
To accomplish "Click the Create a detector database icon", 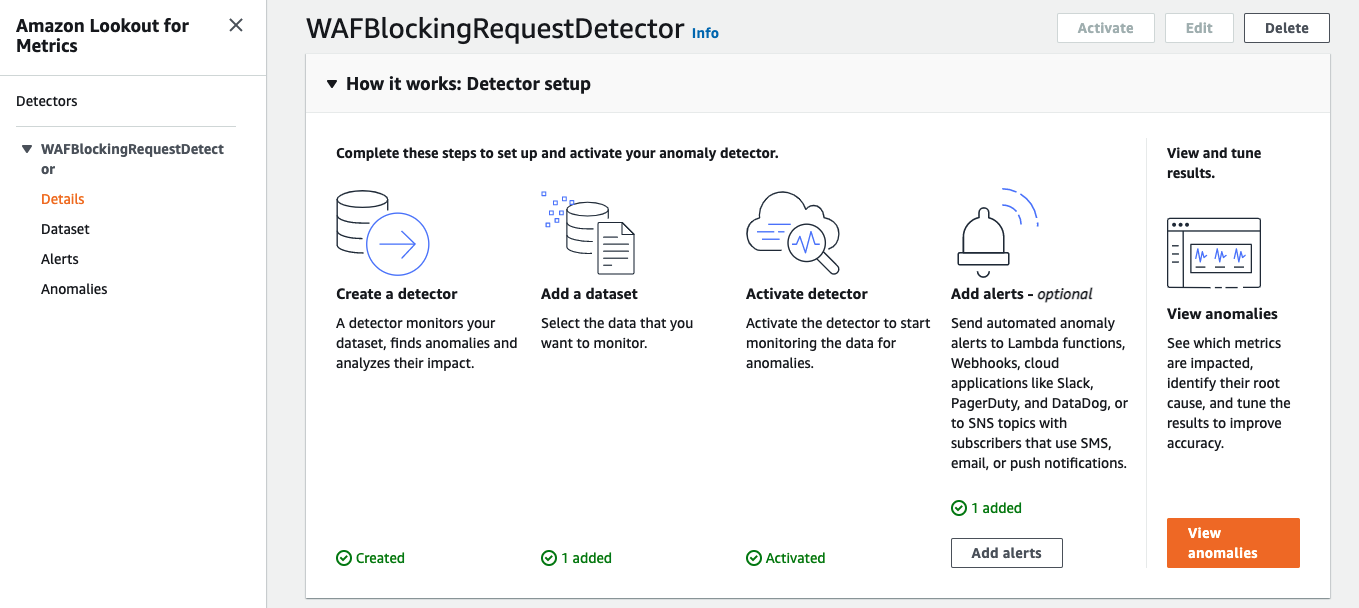I will coord(384,232).
